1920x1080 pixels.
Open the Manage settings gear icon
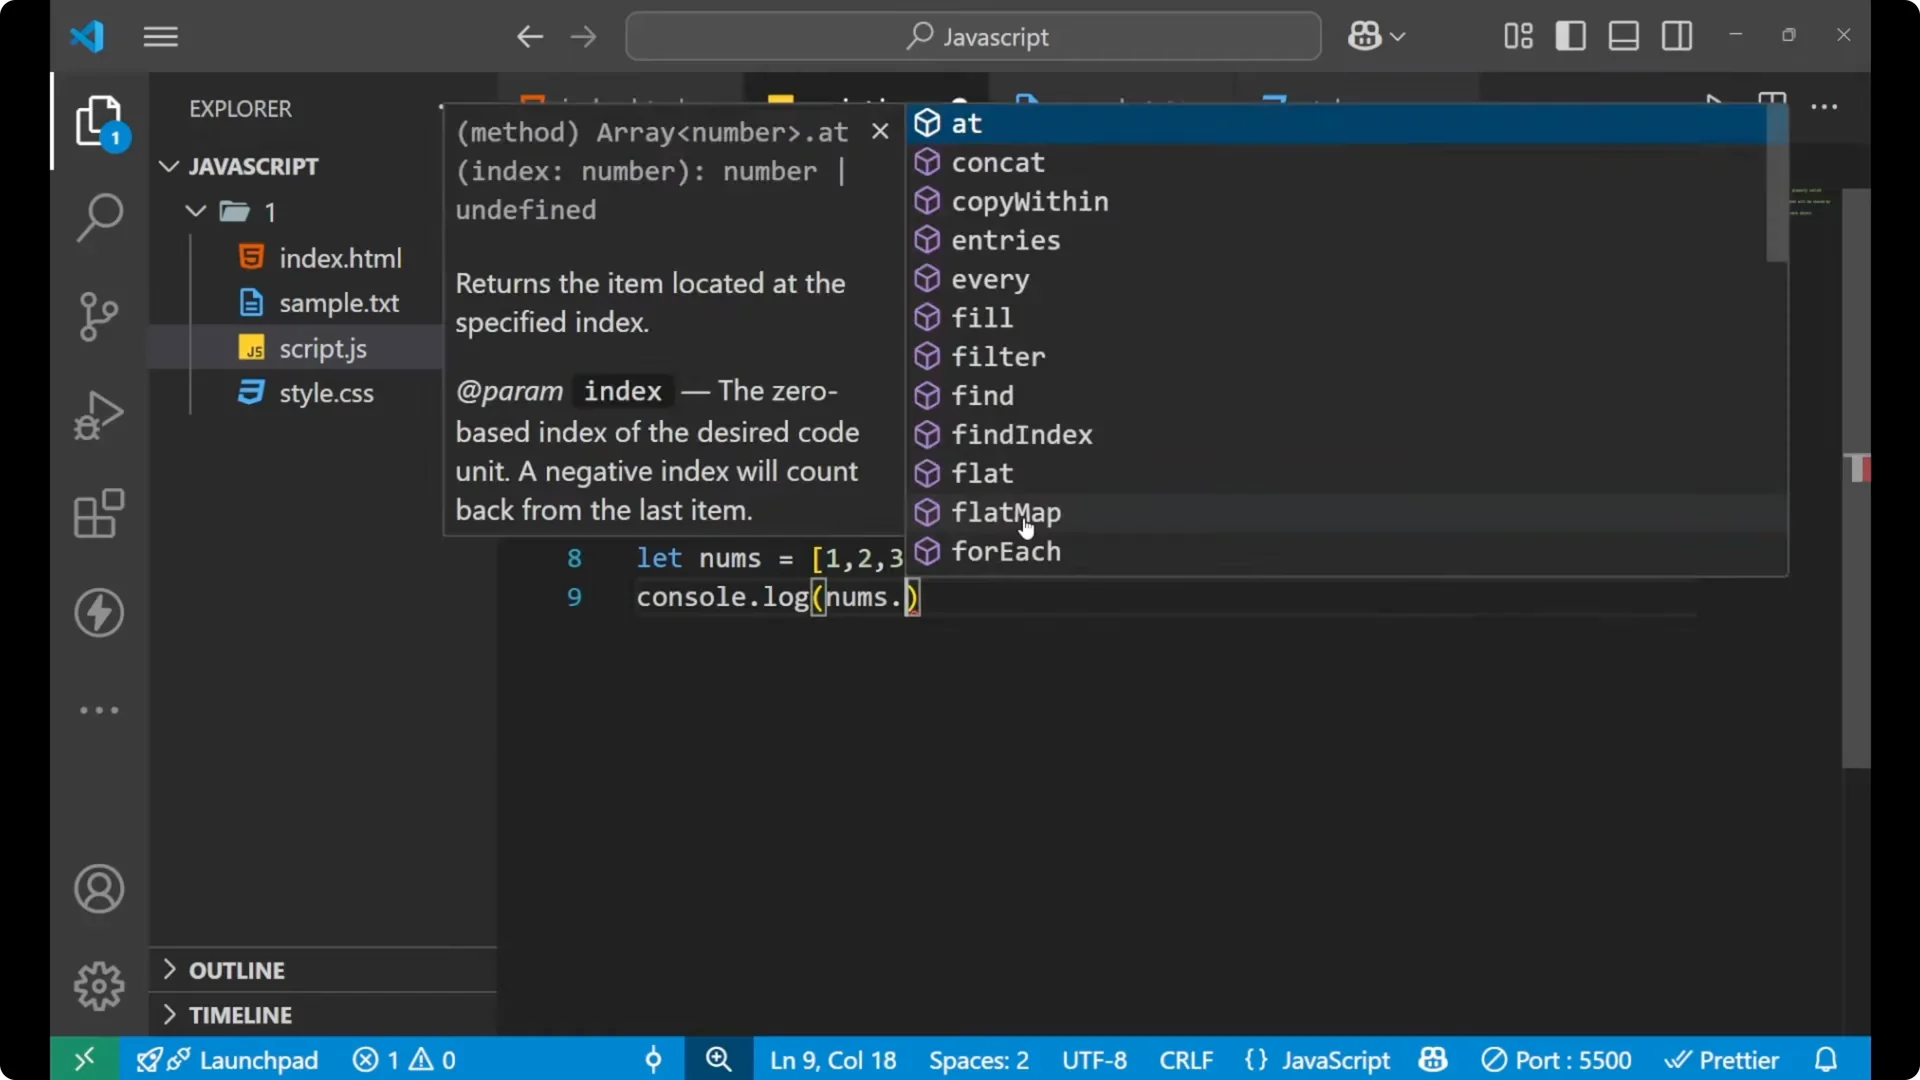(98, 985)
